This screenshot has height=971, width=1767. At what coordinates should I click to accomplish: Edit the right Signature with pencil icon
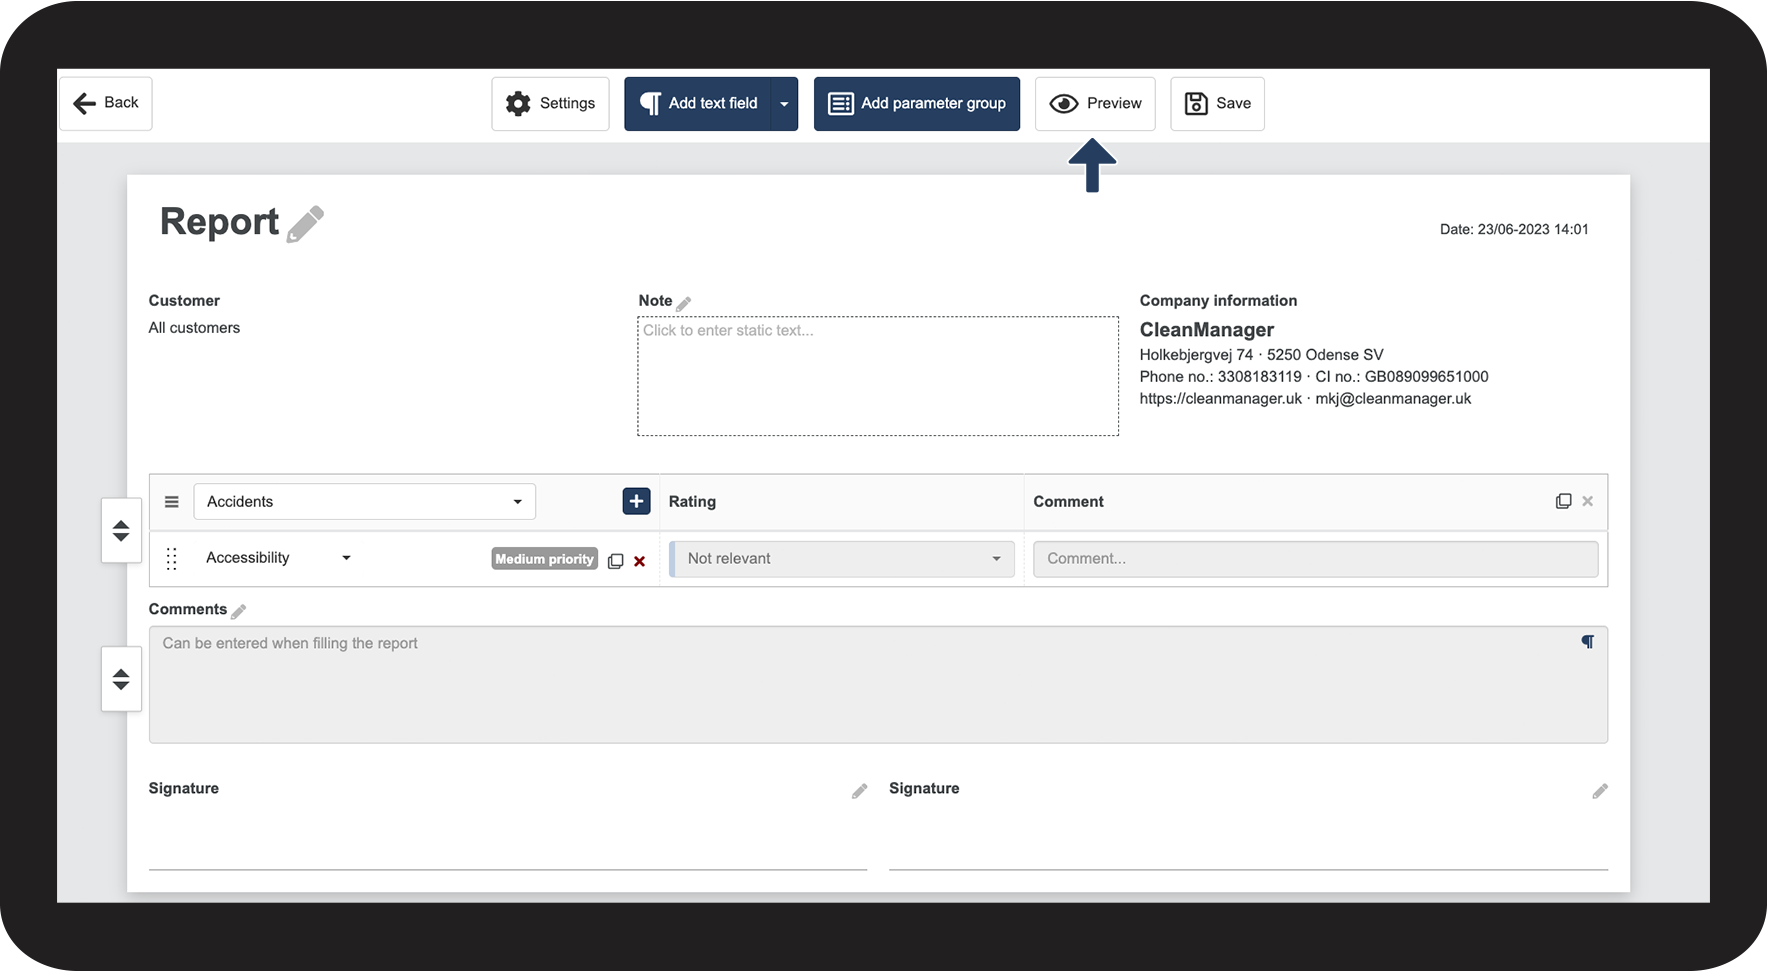[x=1600, y=791]
